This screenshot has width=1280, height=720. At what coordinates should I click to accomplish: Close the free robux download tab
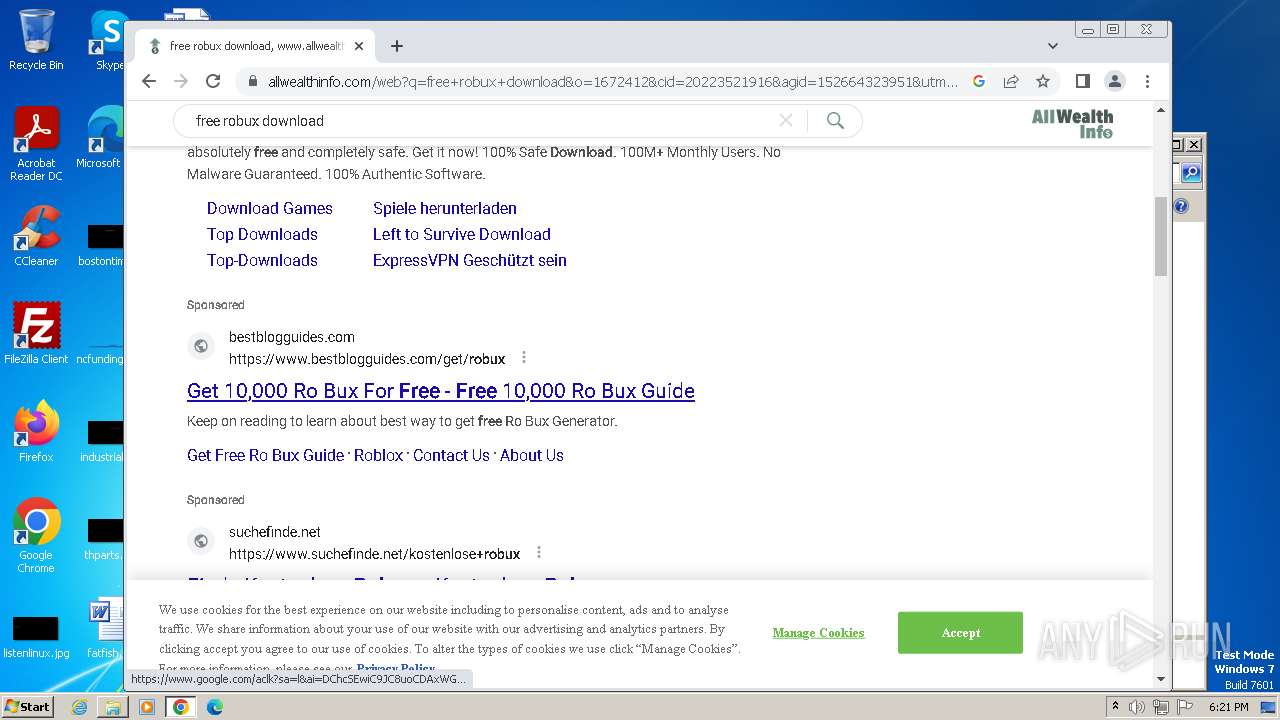359,46
